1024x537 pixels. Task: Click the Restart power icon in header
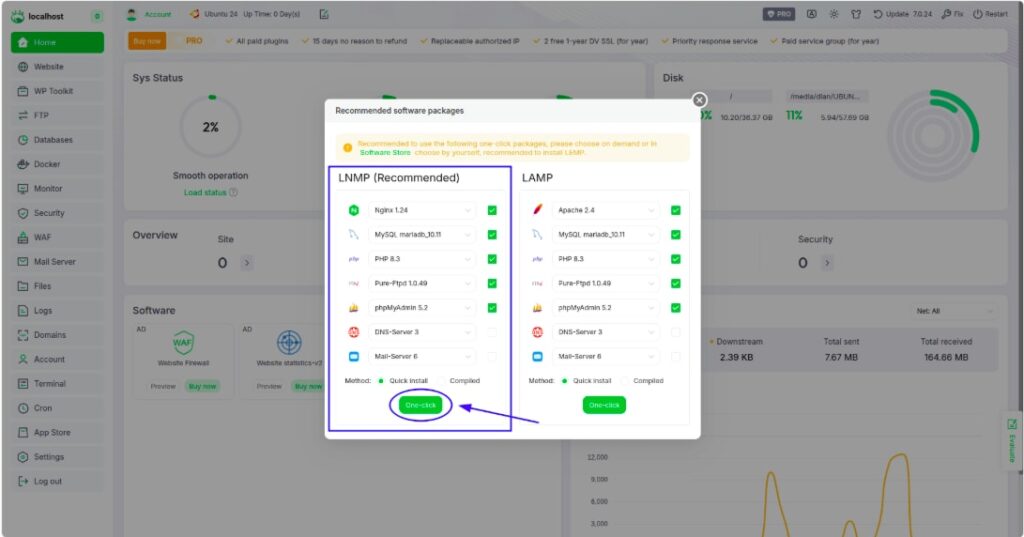(x=978, y=14)
